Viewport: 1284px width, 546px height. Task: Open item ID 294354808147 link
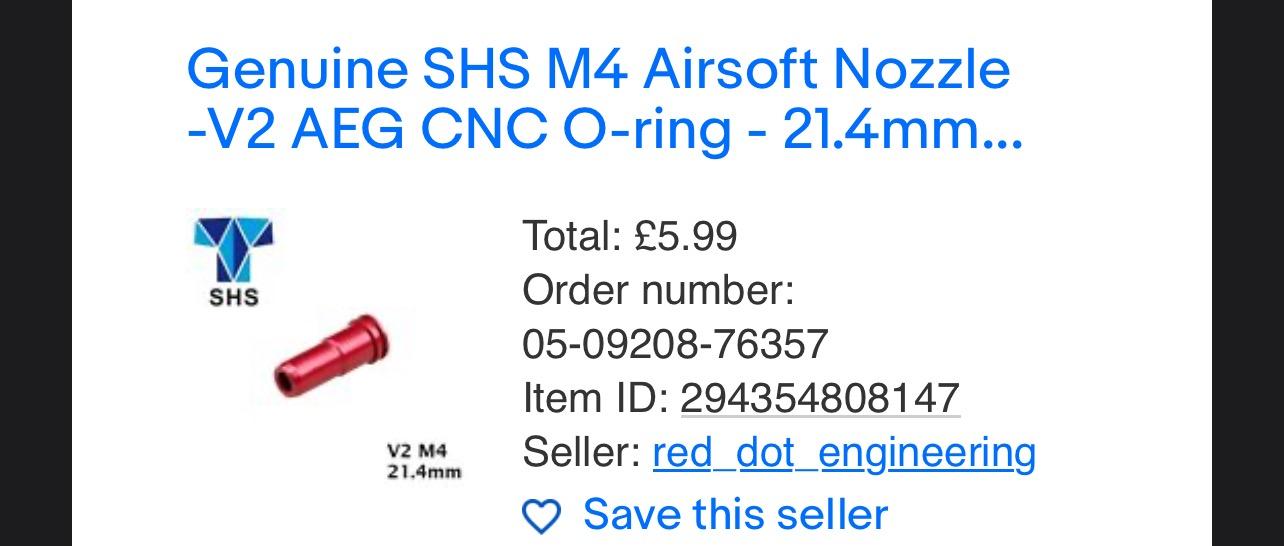820,399
